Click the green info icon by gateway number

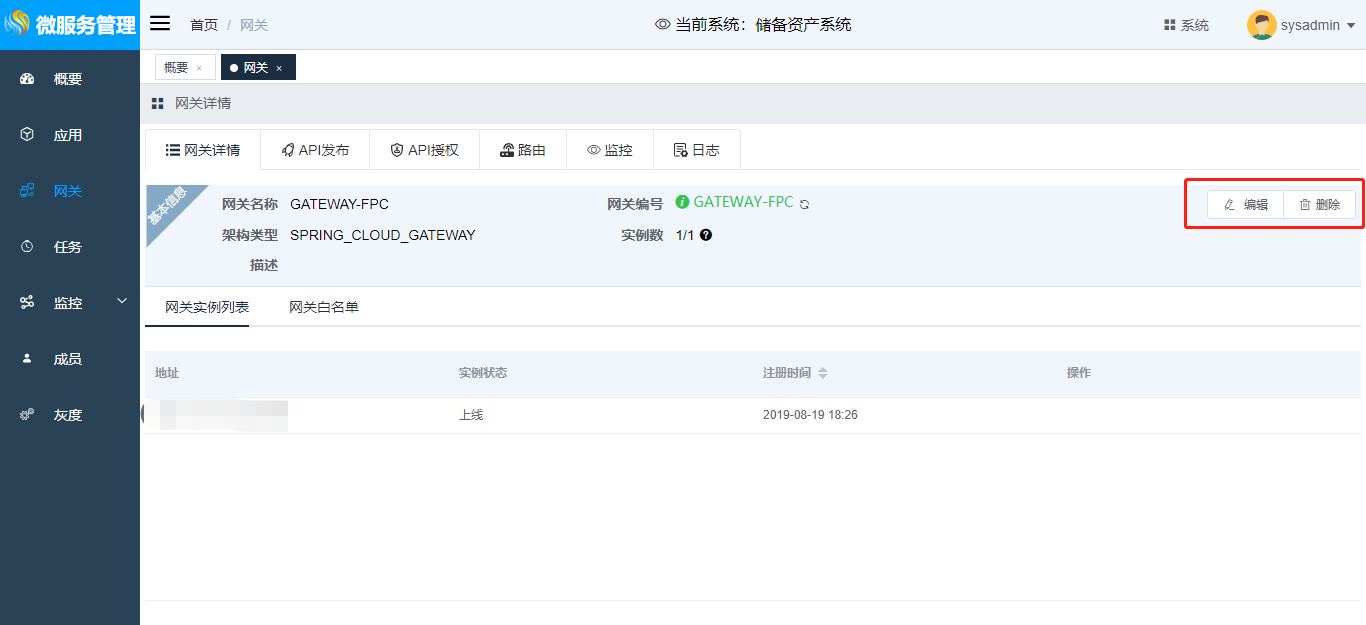coord(682,202)
